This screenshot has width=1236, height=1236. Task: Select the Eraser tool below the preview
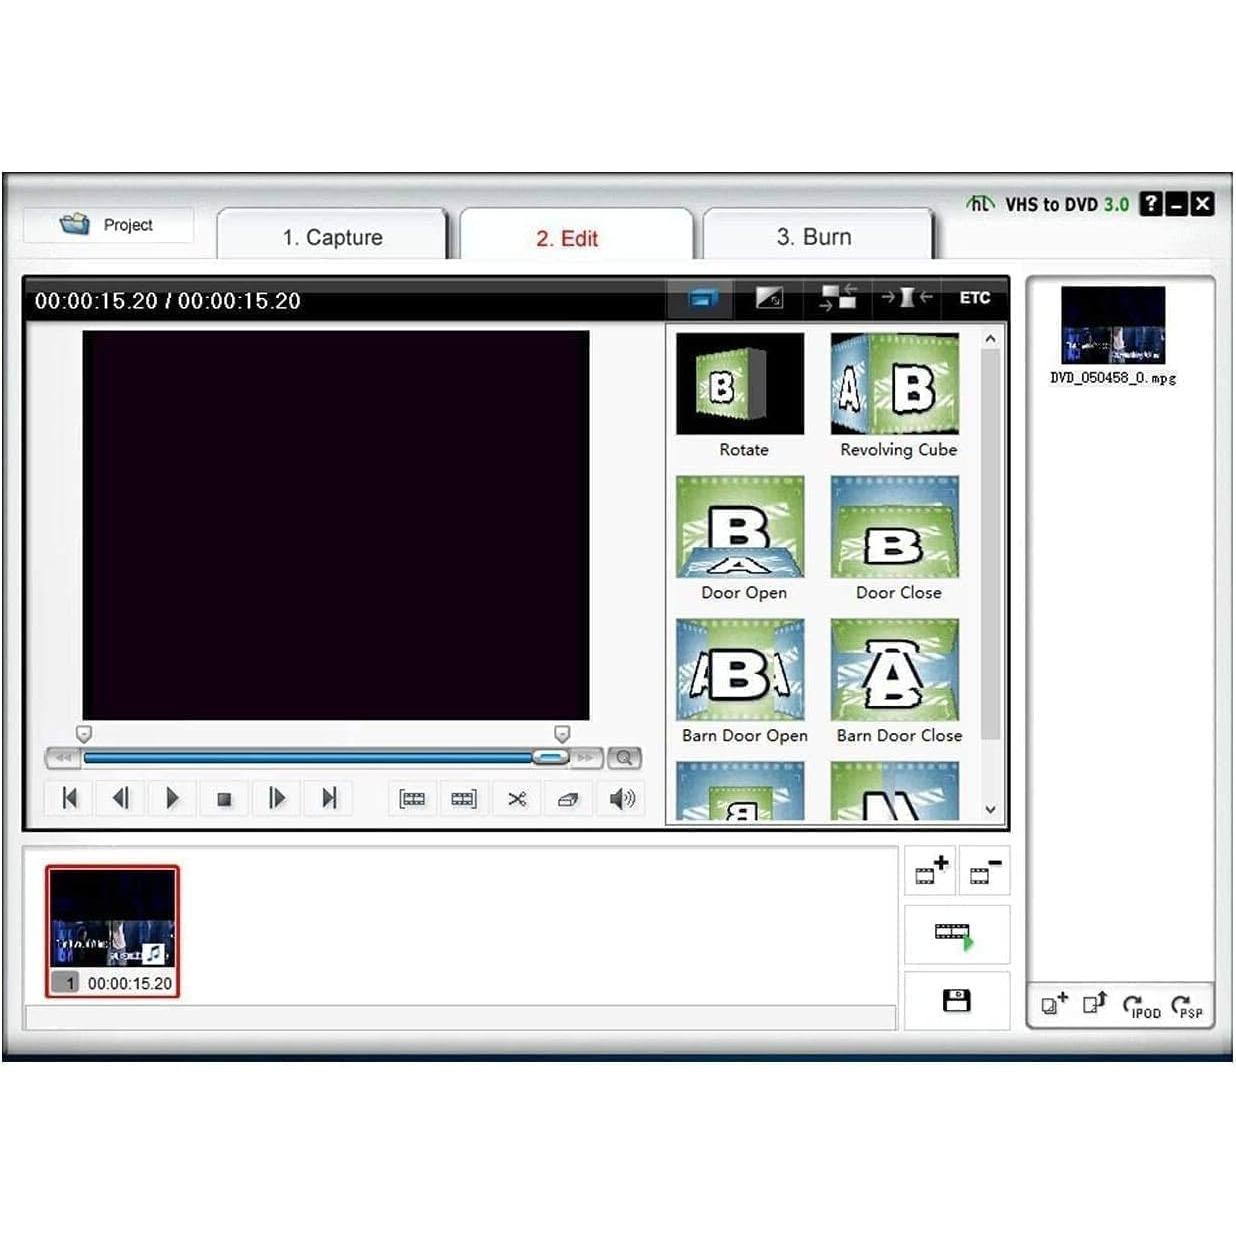tap(568, 798)
